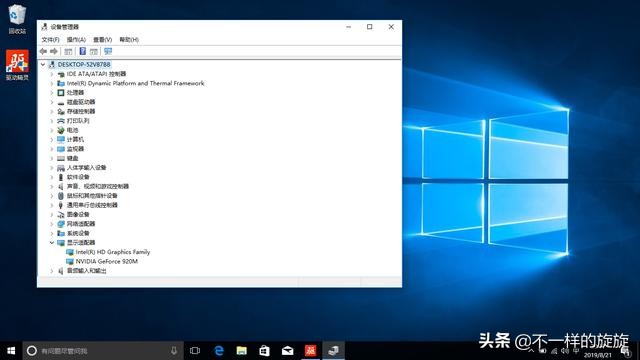This screenshot has width=640, height=360.
Task: Expand the 磁盘驱动器 (disk drives) node
Action: click(52, 102)
